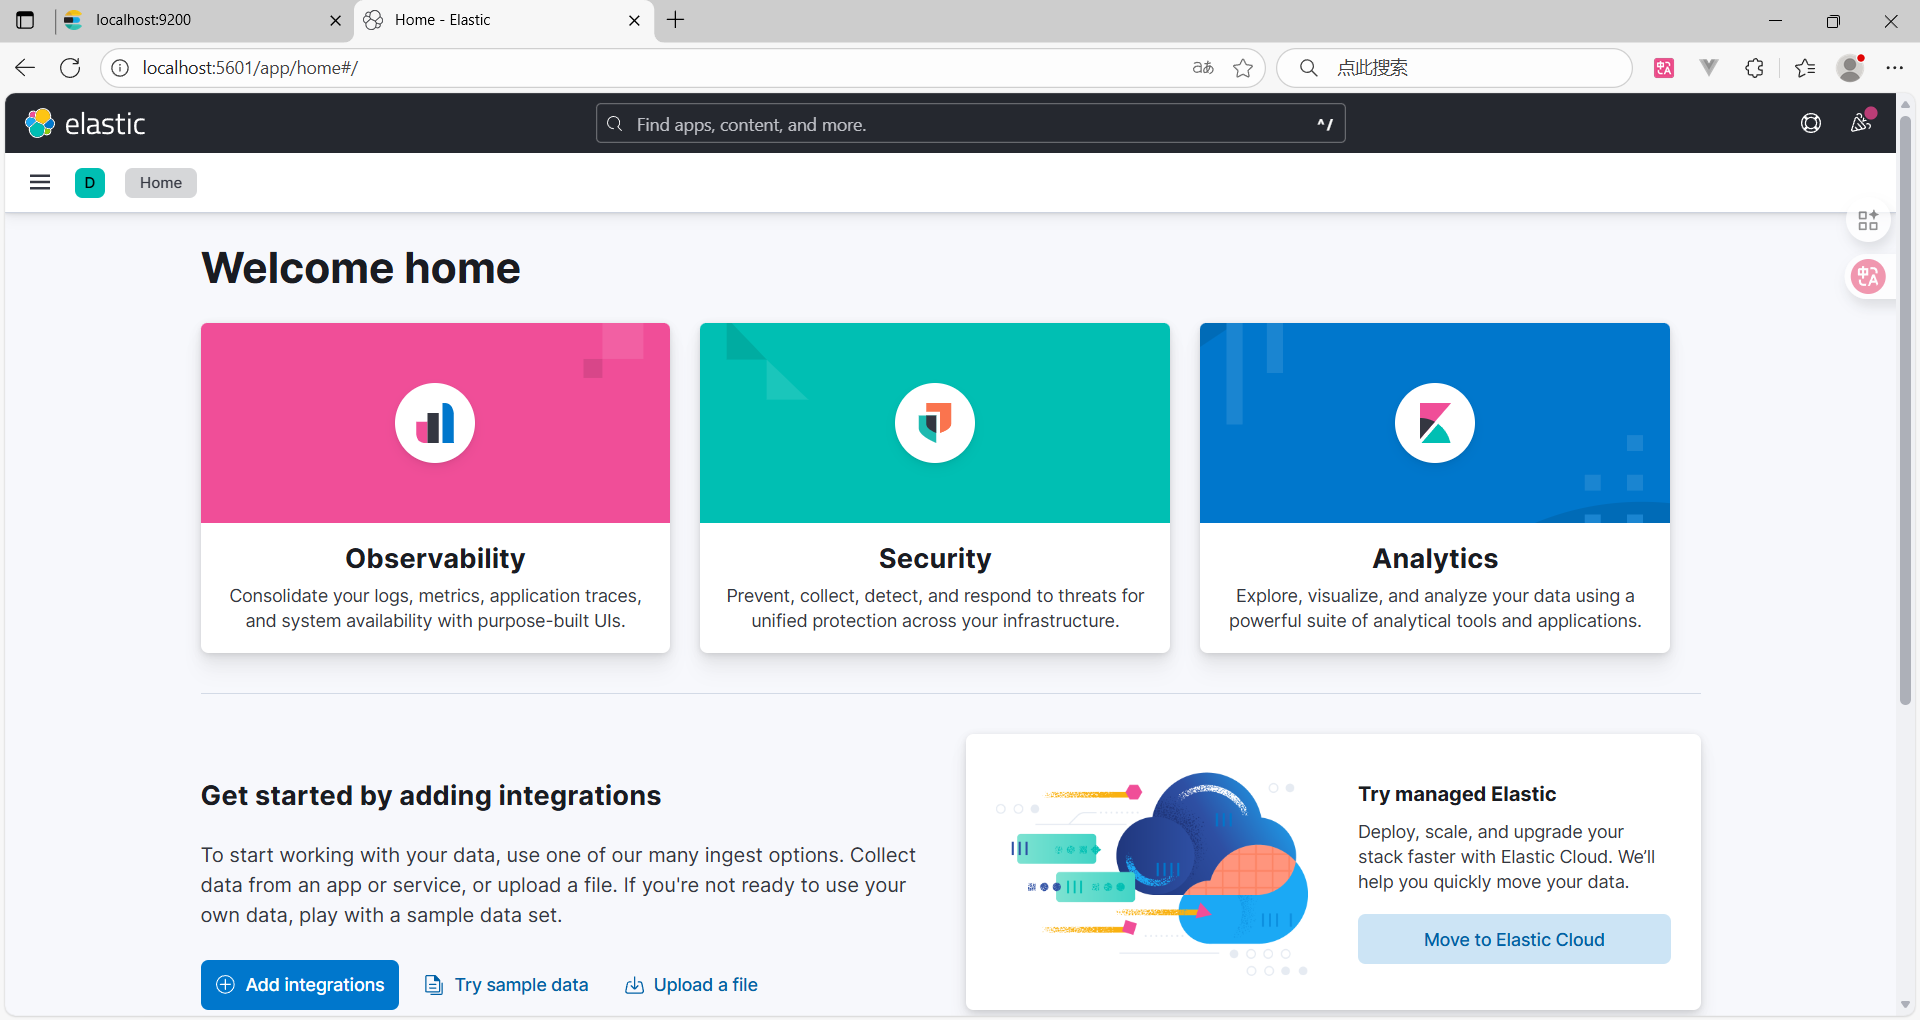Click the "Try managed Elastic" heading
Image resolution: width=1920 pixels, height=1020 pixels.
tap(1457, 794)
